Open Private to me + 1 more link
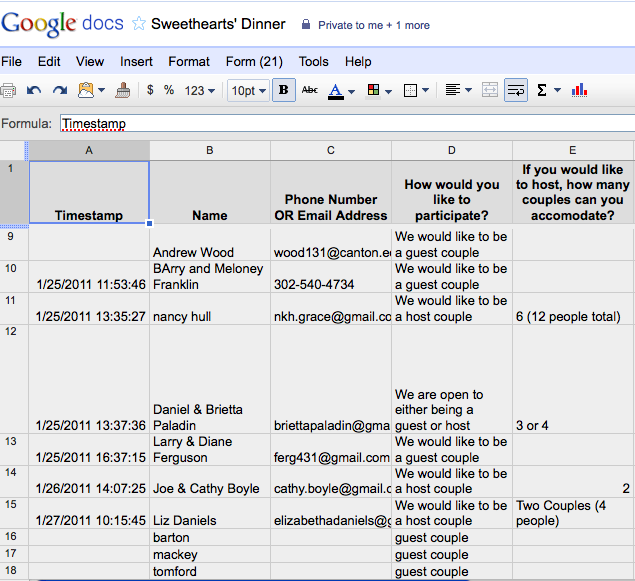 pos(373,25)
